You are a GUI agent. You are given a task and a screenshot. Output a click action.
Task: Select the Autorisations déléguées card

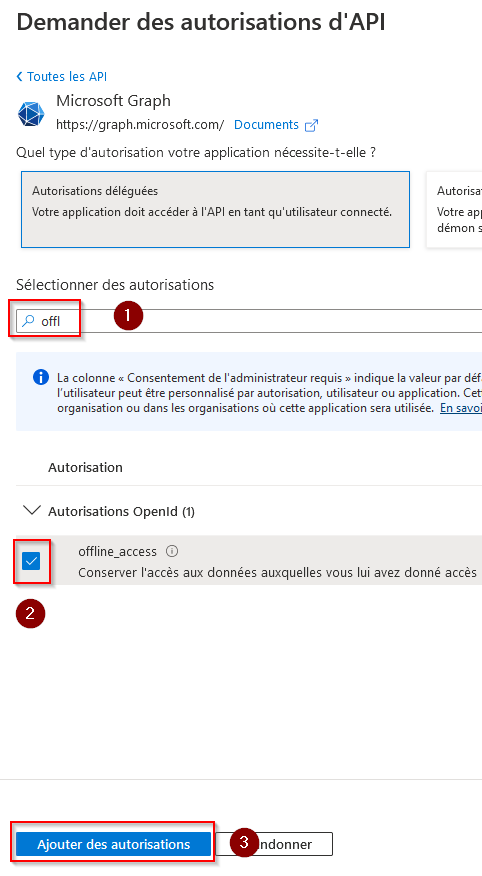click(x=215, y=210)
